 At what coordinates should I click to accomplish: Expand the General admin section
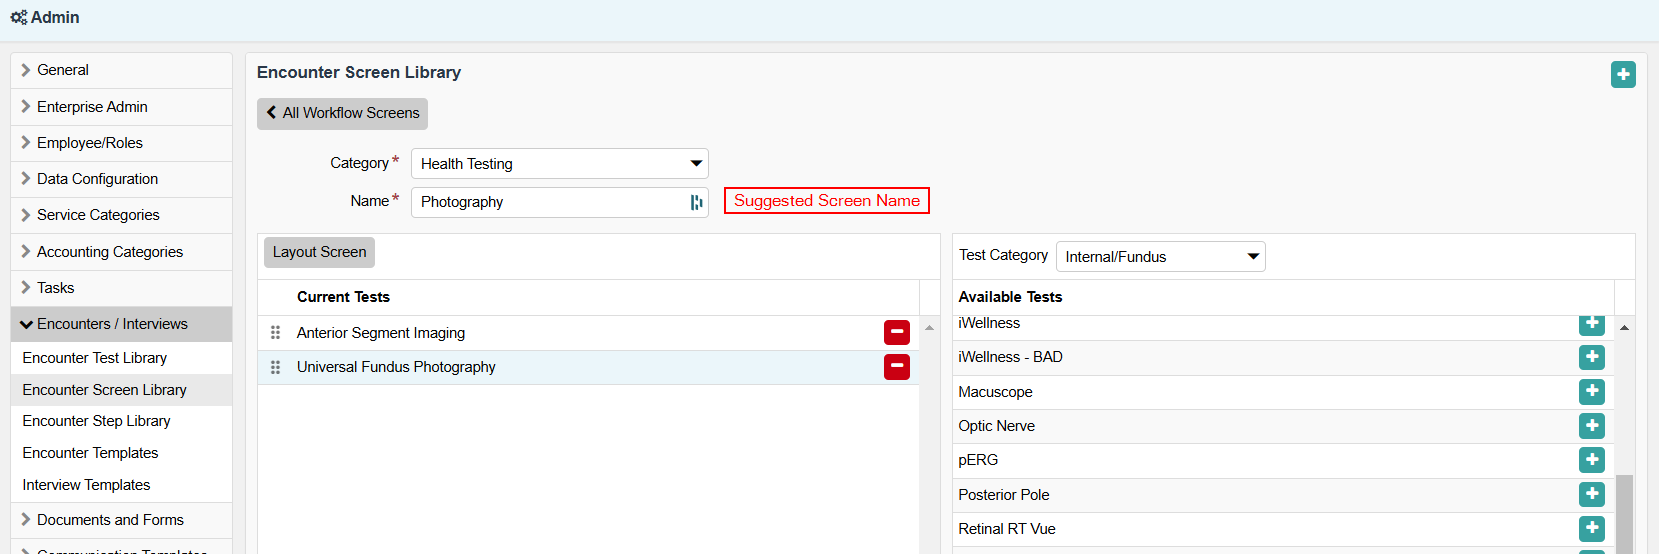[62, 70]
